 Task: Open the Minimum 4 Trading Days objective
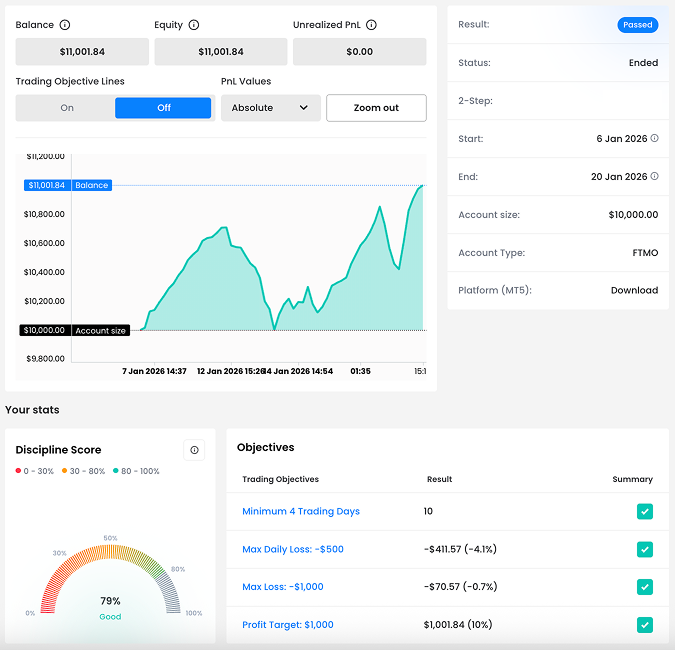[300, 512]
